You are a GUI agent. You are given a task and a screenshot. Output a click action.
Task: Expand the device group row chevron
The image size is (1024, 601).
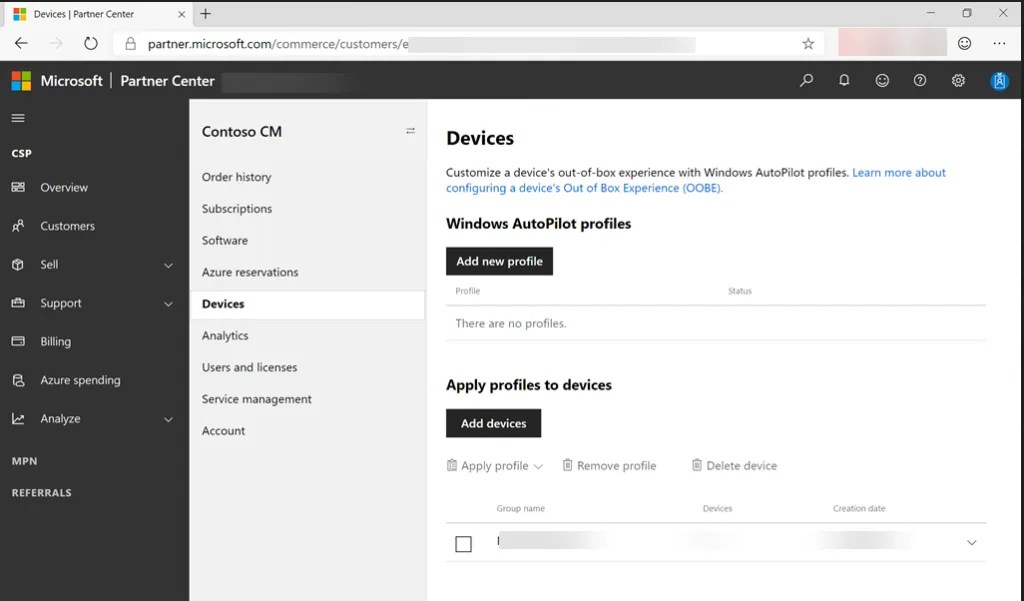pos(970,543)
